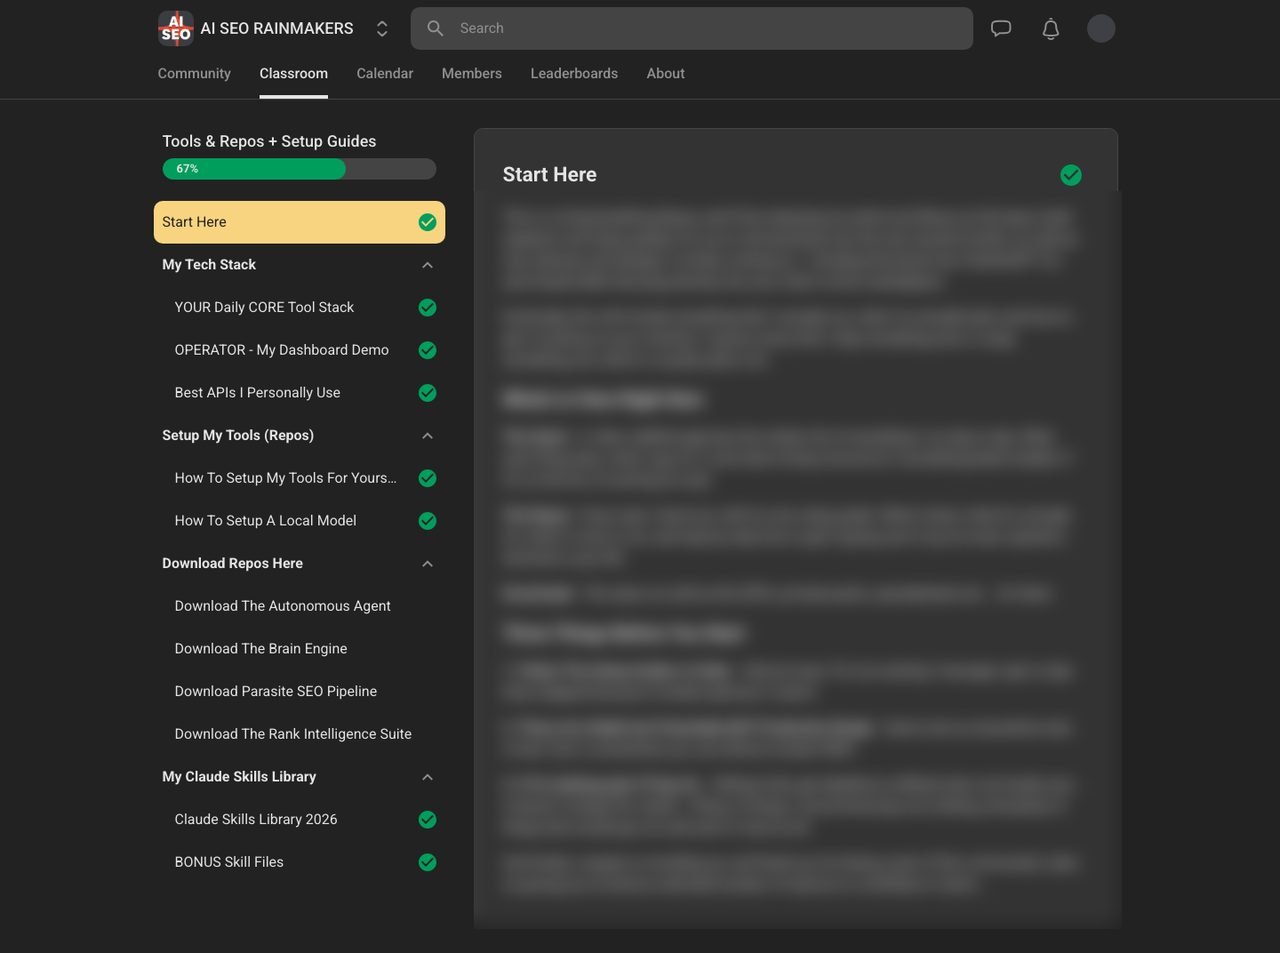This screenshot has width=1280, height=953.
Task: Open the YOUR Daily CORE Tool Stack lesson
Action: point(264,307)
